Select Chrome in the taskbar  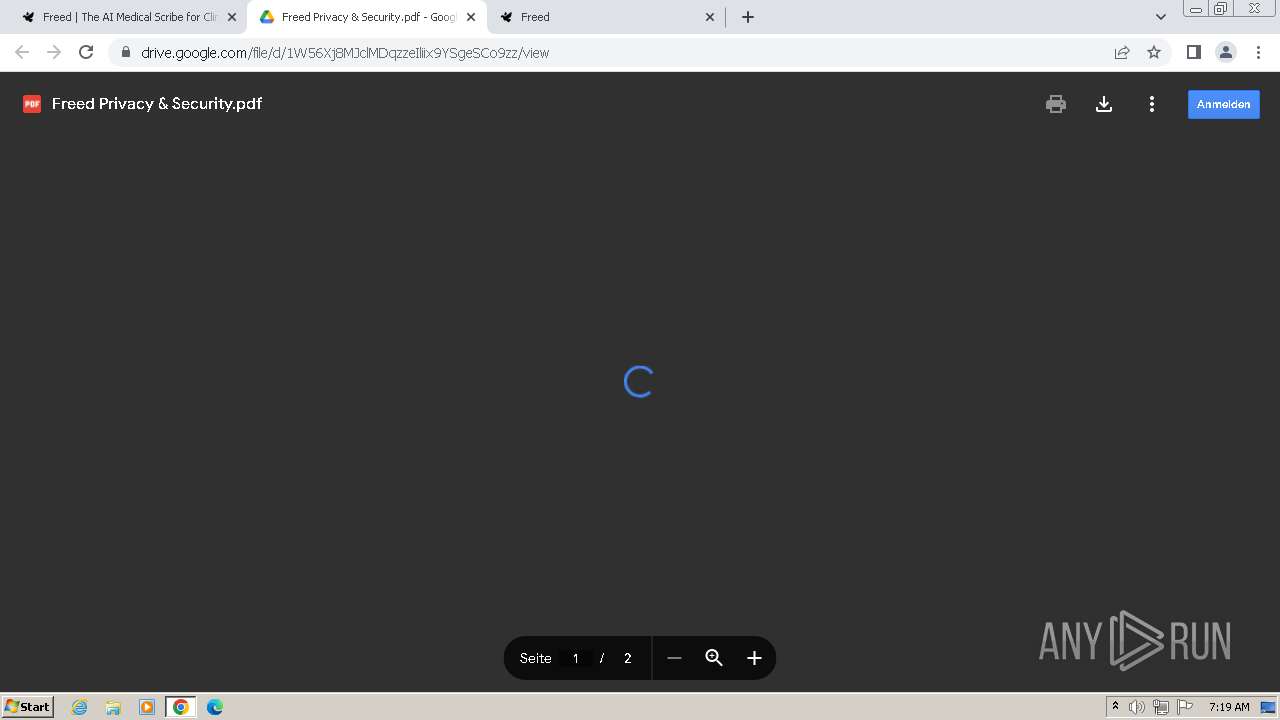tap(181, 707)
